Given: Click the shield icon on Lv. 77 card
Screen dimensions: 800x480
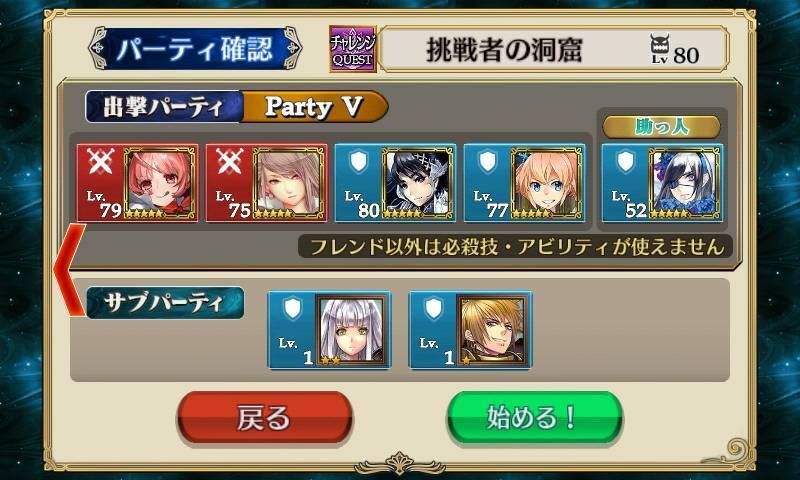Looking at the screenshot, I should point(487,161).
